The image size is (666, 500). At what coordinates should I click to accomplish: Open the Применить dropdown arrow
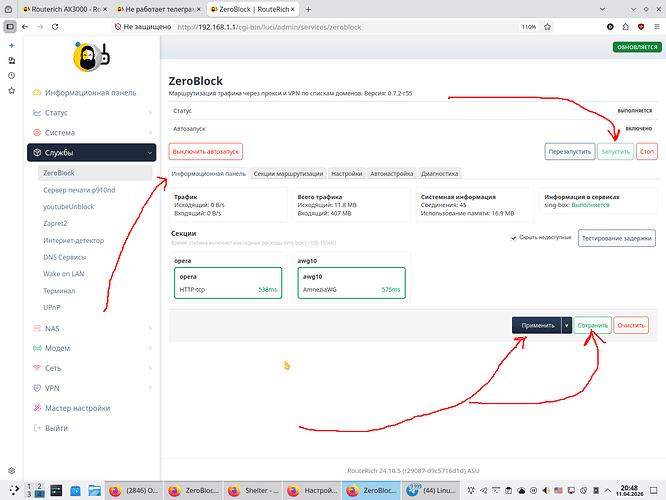coord(567,325)
